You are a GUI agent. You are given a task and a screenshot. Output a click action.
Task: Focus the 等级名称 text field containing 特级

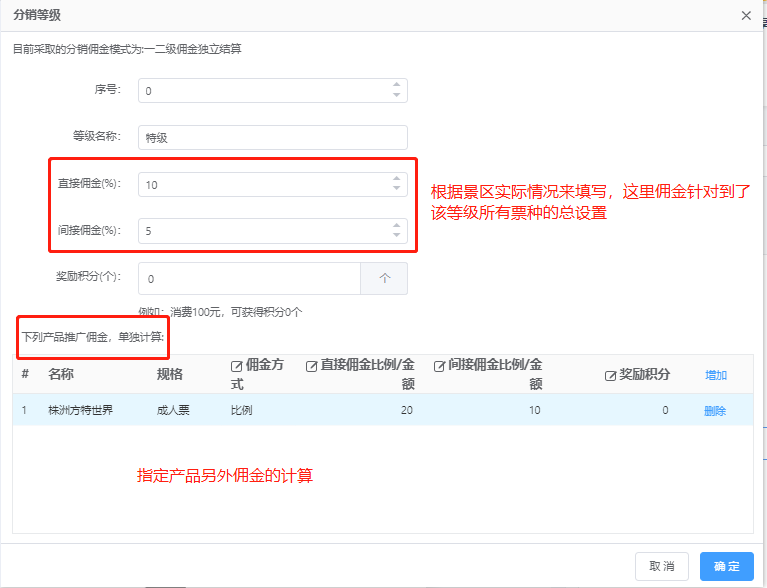click(272, 138)
